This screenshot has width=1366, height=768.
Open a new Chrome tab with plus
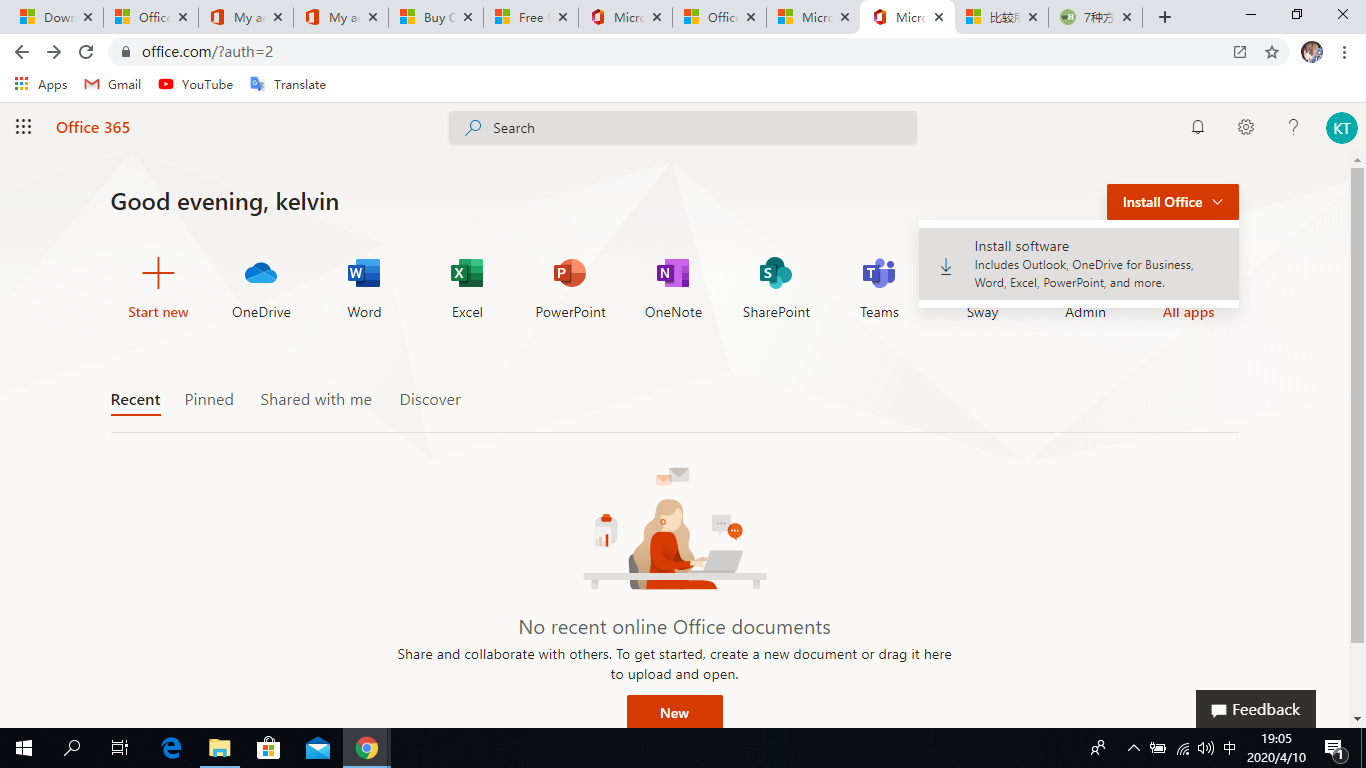1165,17
